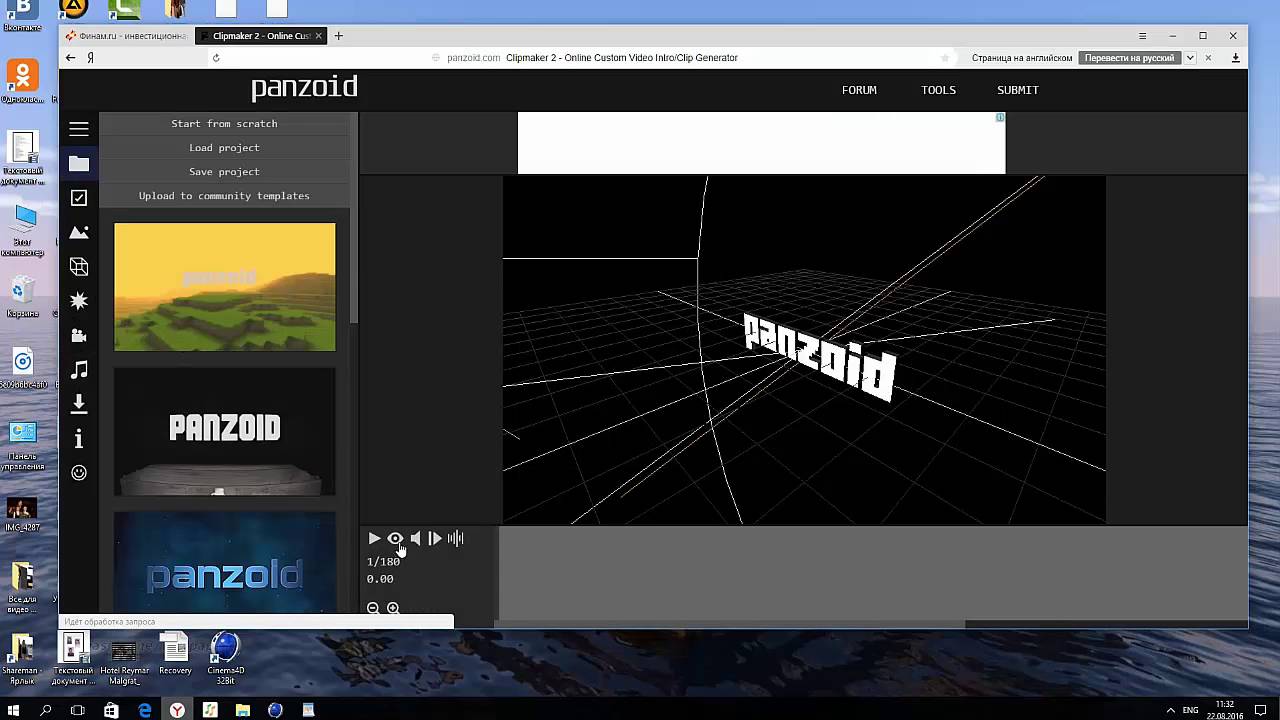Open the info 'i' icon in sidebar
Screen dimensions: 1280x720
[x=79, y=439]
